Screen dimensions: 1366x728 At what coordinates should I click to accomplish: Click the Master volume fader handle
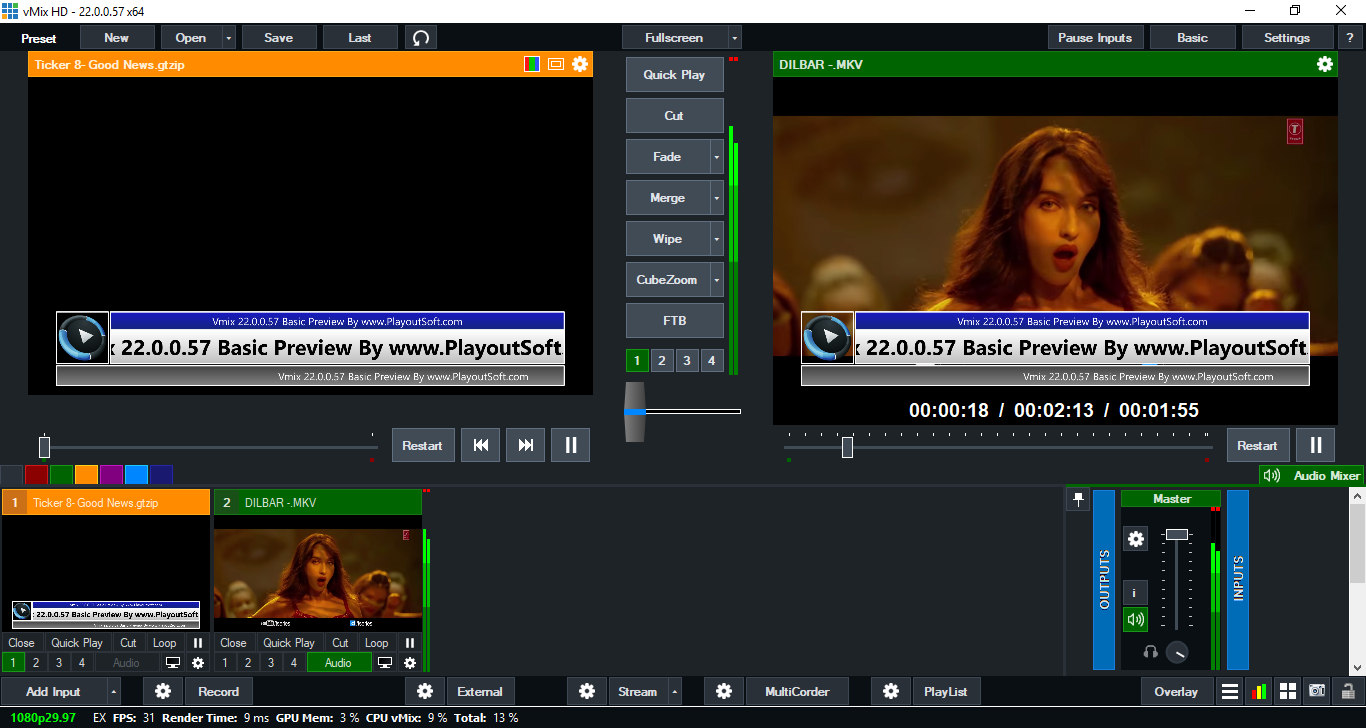tap(1177, 535)
